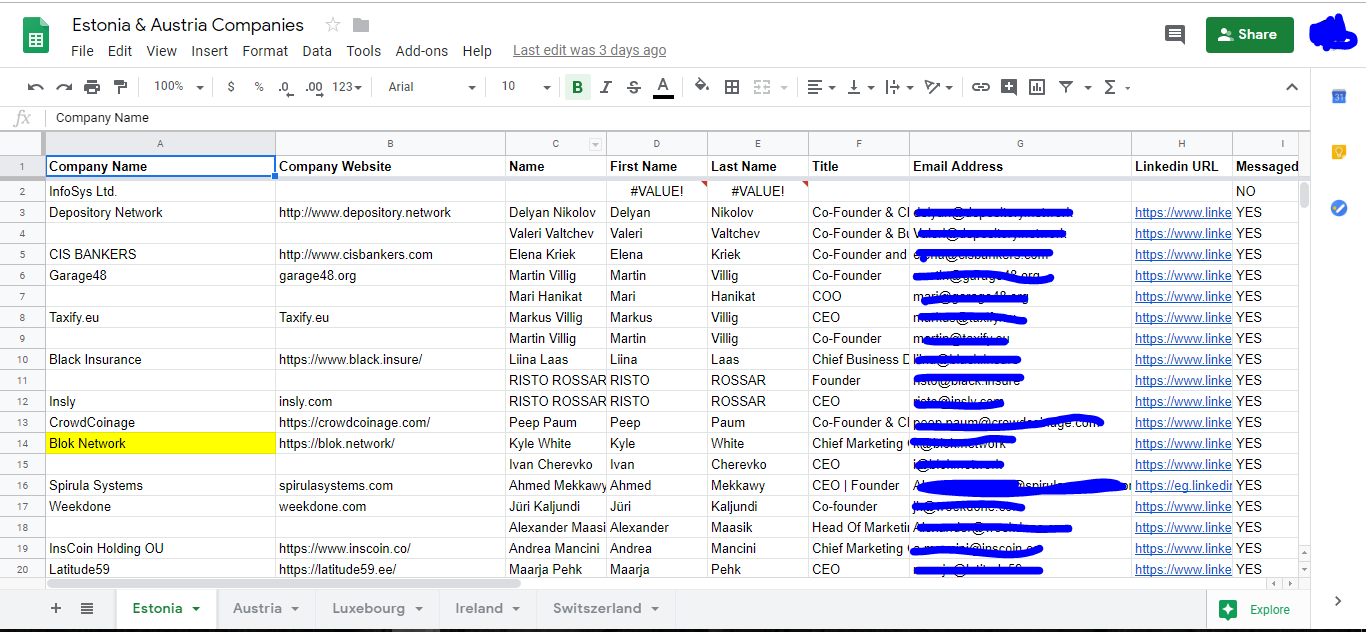The image size is (1366, 632).
Task: Open Keep in the side panel
Action: (x=1338, y=152)
